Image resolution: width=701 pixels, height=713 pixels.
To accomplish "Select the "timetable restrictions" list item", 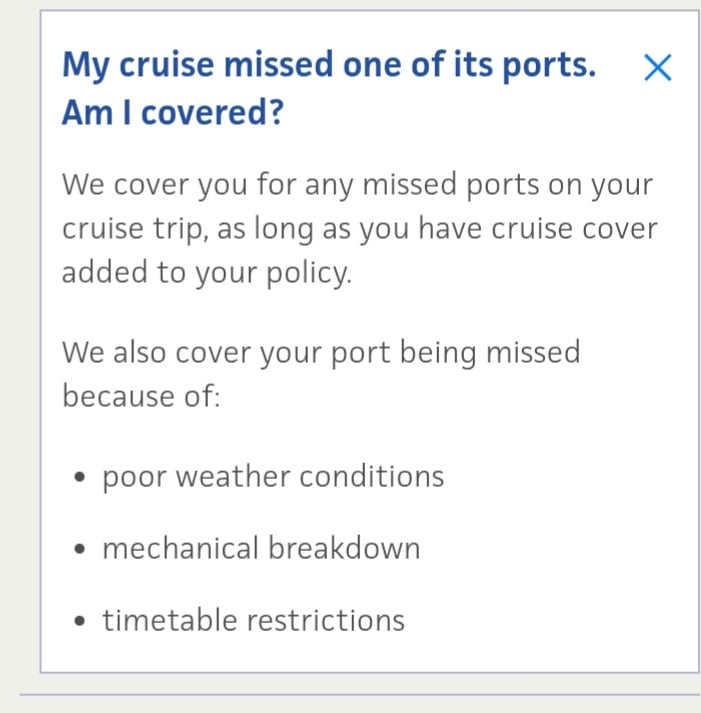I will coord(253,620).
